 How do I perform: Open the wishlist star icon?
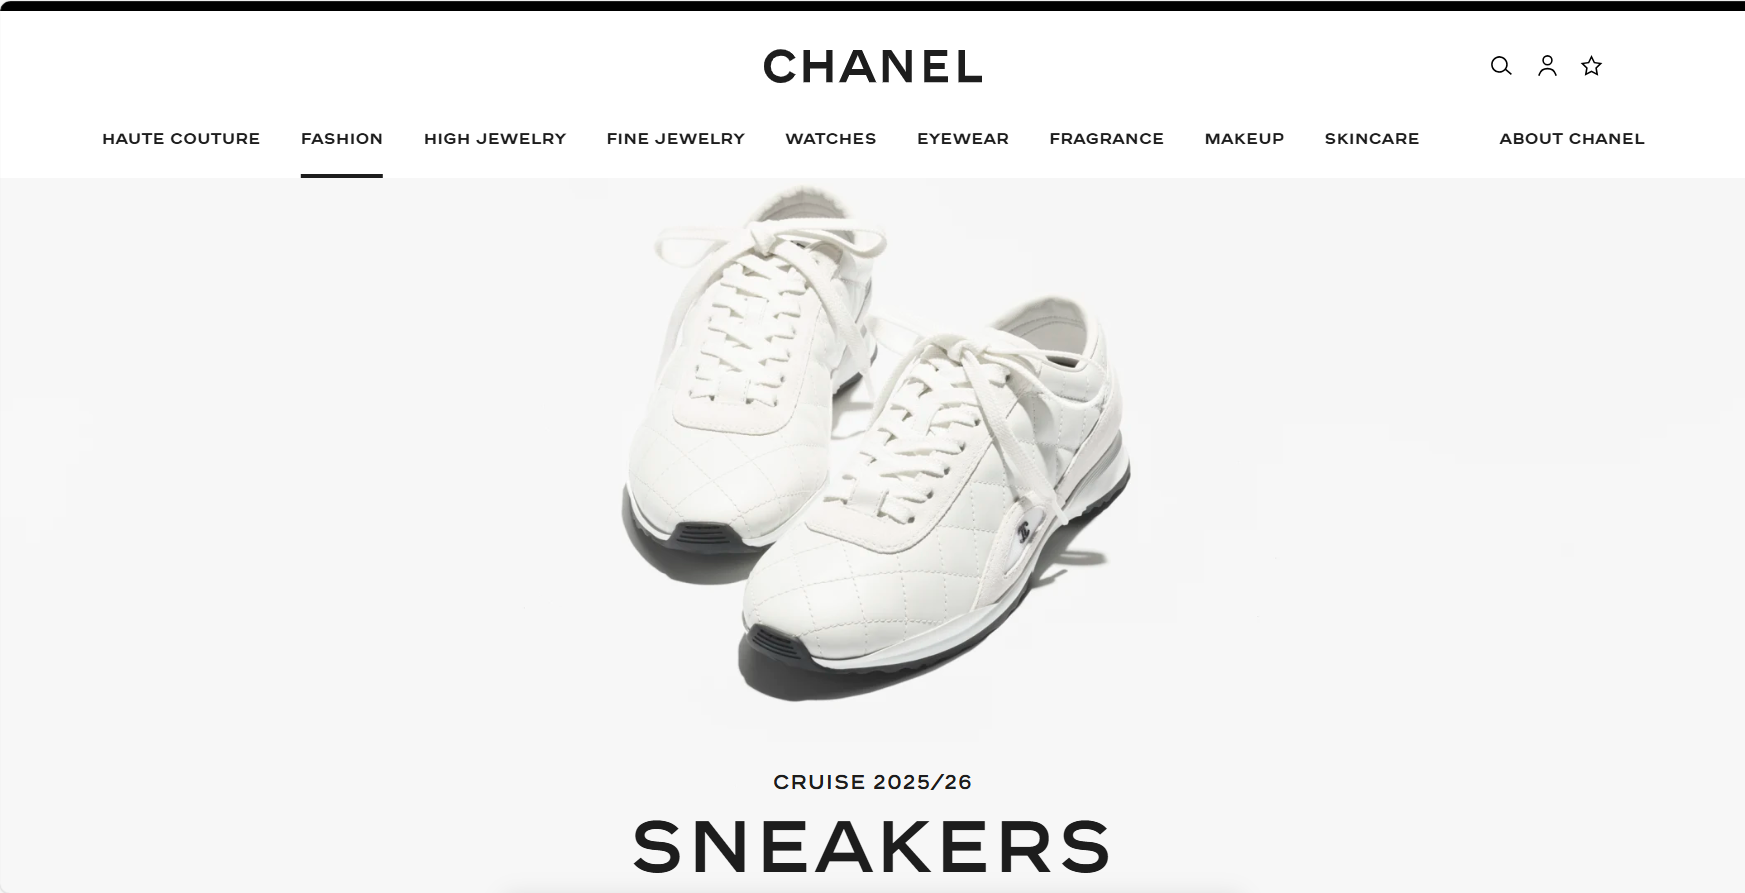click(1592, 66)
